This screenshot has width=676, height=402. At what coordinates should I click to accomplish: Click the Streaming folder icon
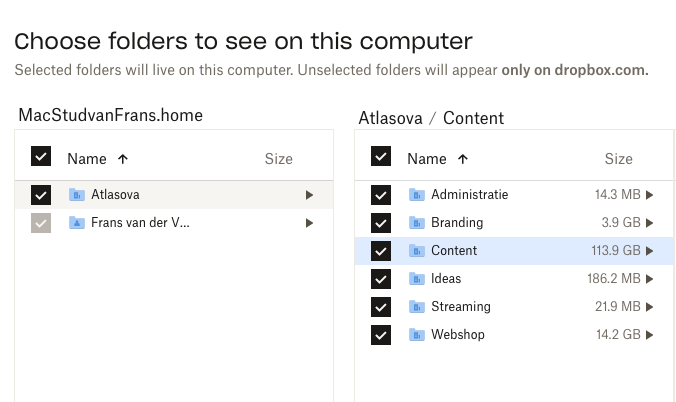[x=417, y=307]
